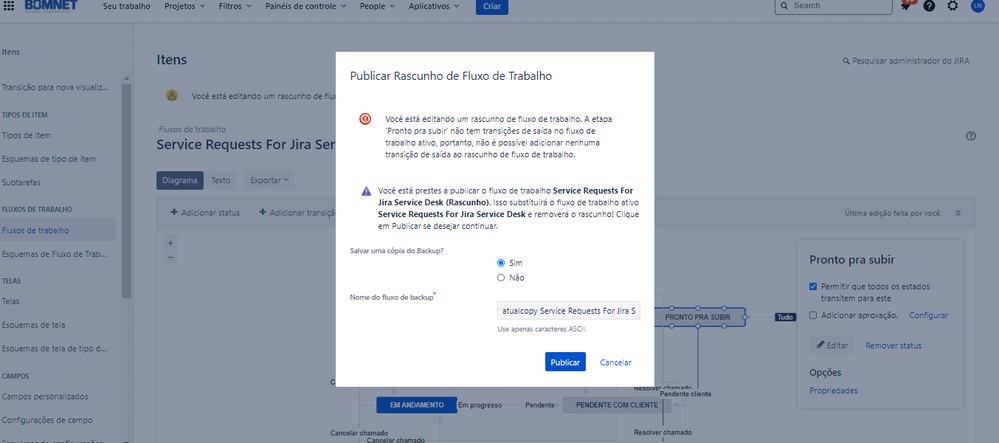Open Subtarefas in sidebar
The height and width of the screenshot is (443, 999).
click(21, 182)
